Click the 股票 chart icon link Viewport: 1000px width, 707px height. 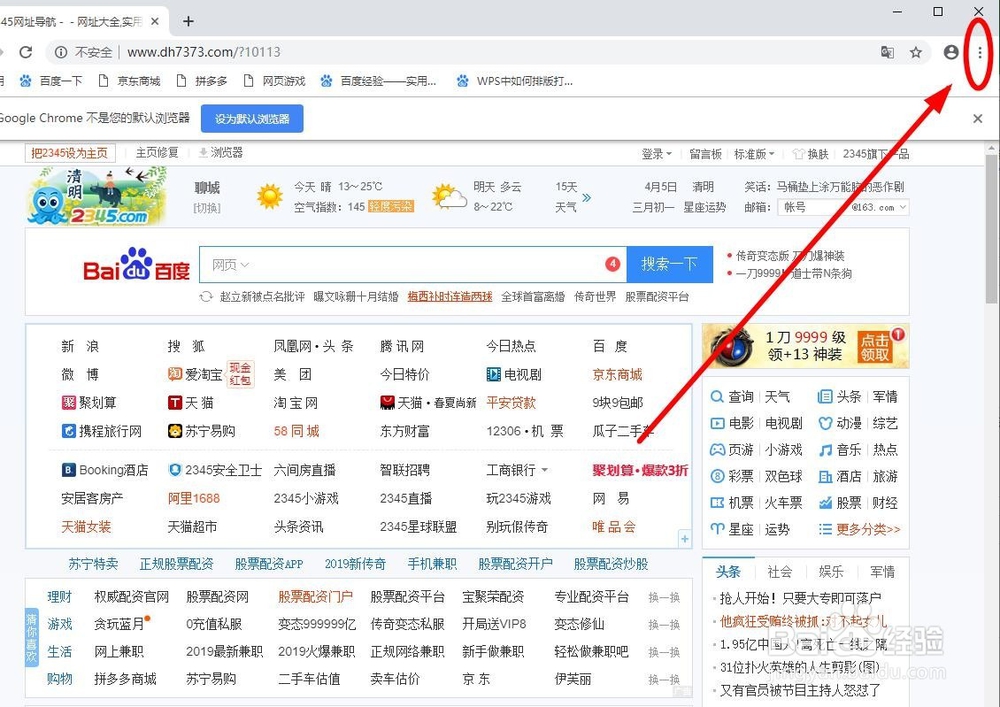click(840, 503)
